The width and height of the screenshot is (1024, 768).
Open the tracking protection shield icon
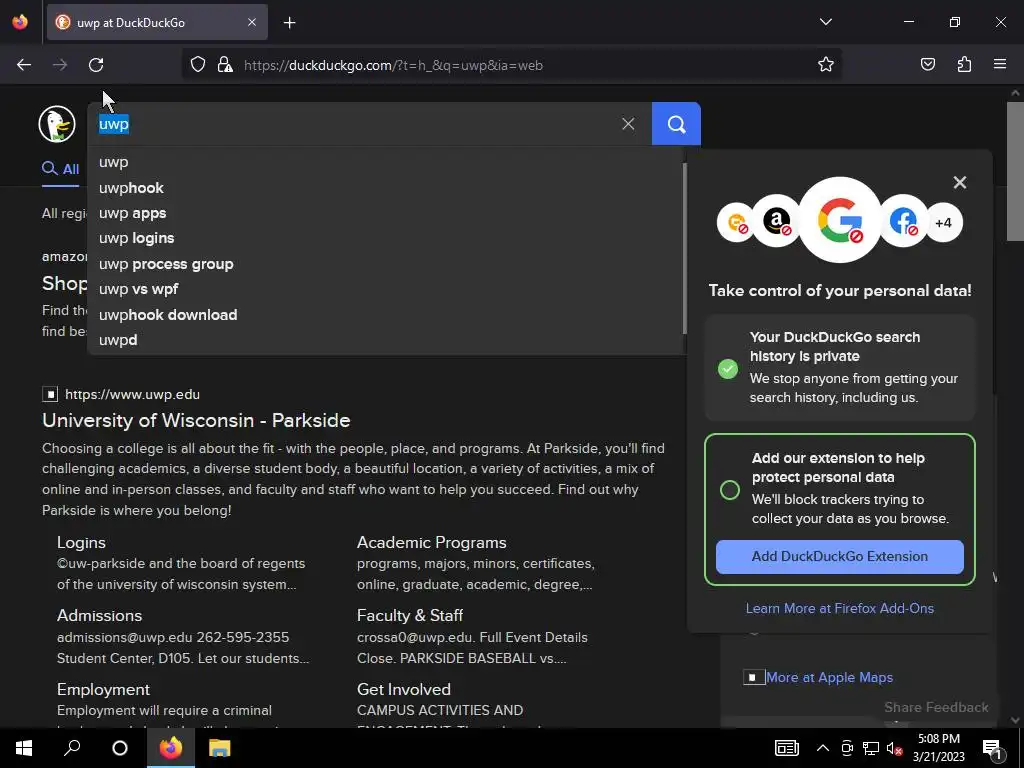click(198, 65)
